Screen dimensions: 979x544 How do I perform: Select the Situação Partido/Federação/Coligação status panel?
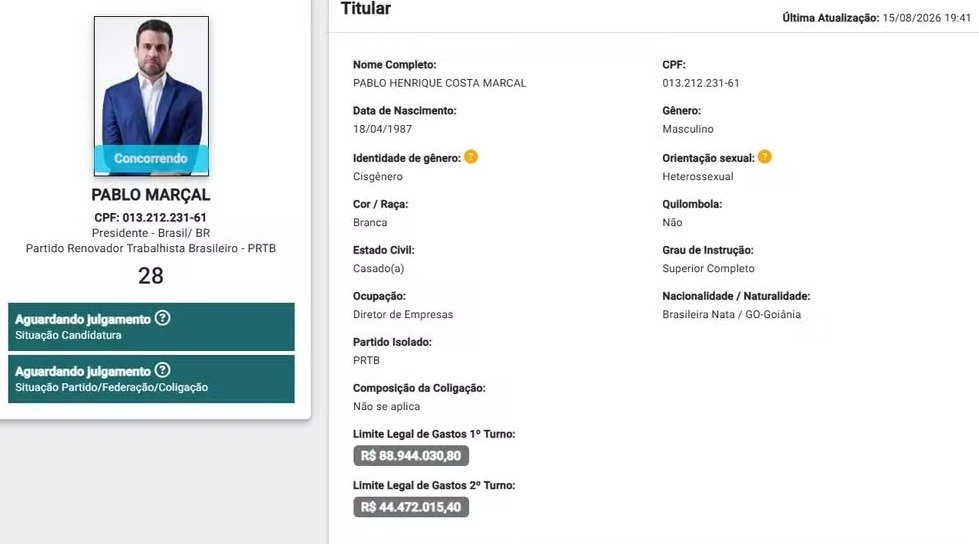(x=151, y=379)
